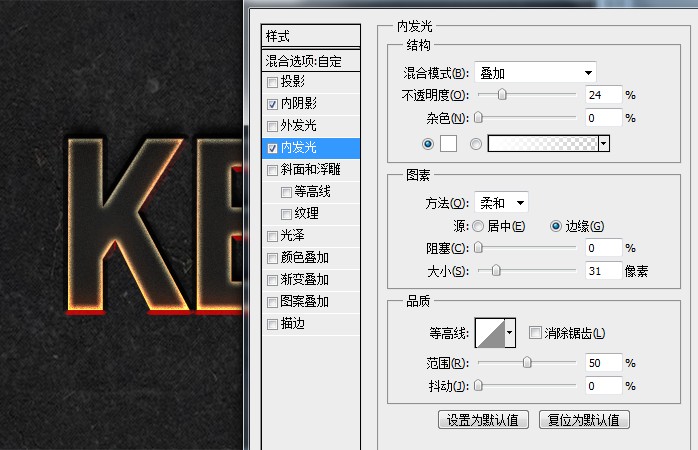The image size is (698, 450).
Task: Select 混合选项:自定 blending options
Action: [x=311, y=61]
